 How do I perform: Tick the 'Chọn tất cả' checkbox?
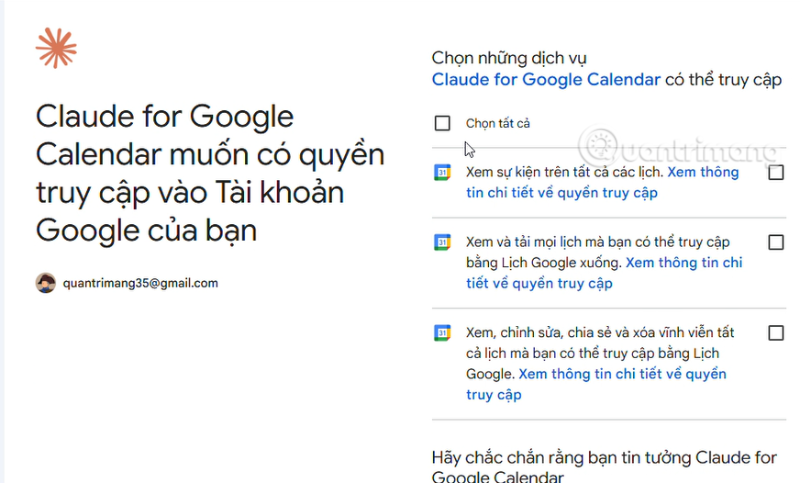pyautogui.click(x=442, y=123)
